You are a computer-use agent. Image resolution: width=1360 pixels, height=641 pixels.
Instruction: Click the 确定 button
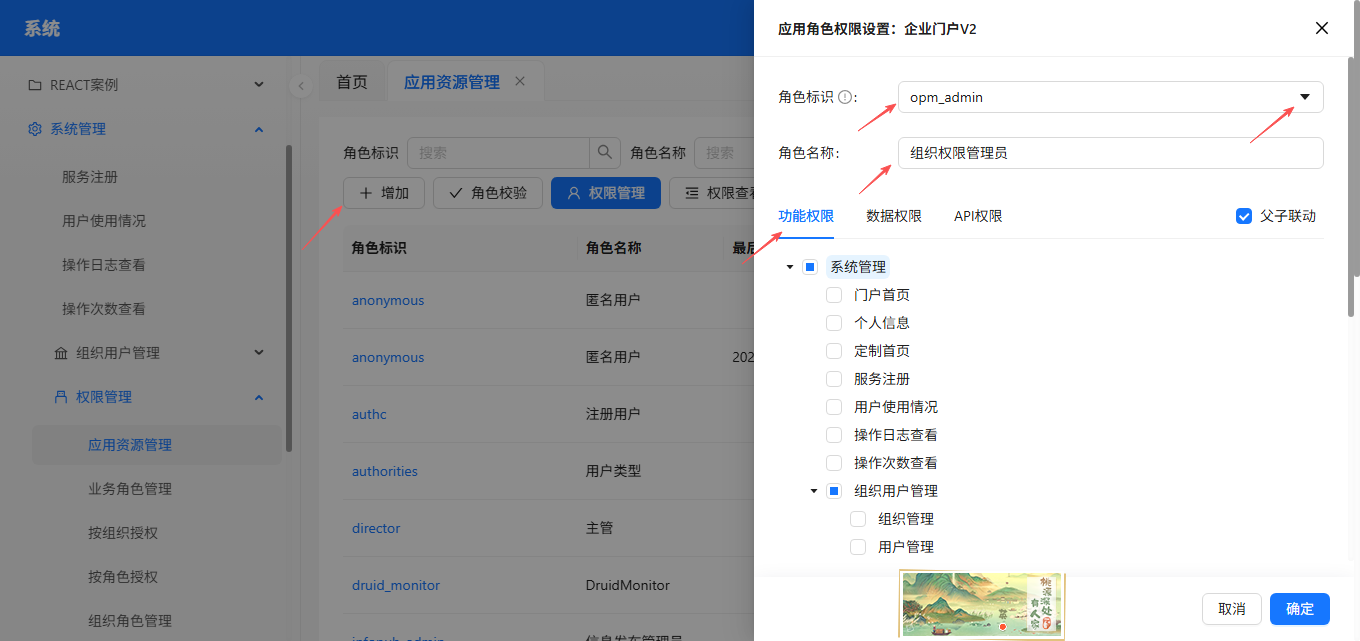[x=1299, y=609]
